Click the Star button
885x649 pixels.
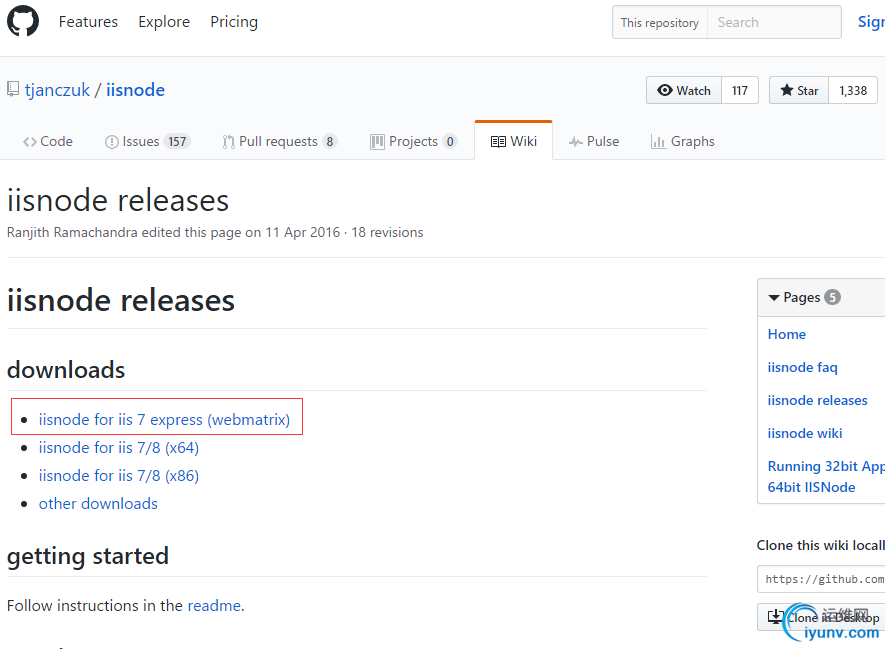click(799, 90)
